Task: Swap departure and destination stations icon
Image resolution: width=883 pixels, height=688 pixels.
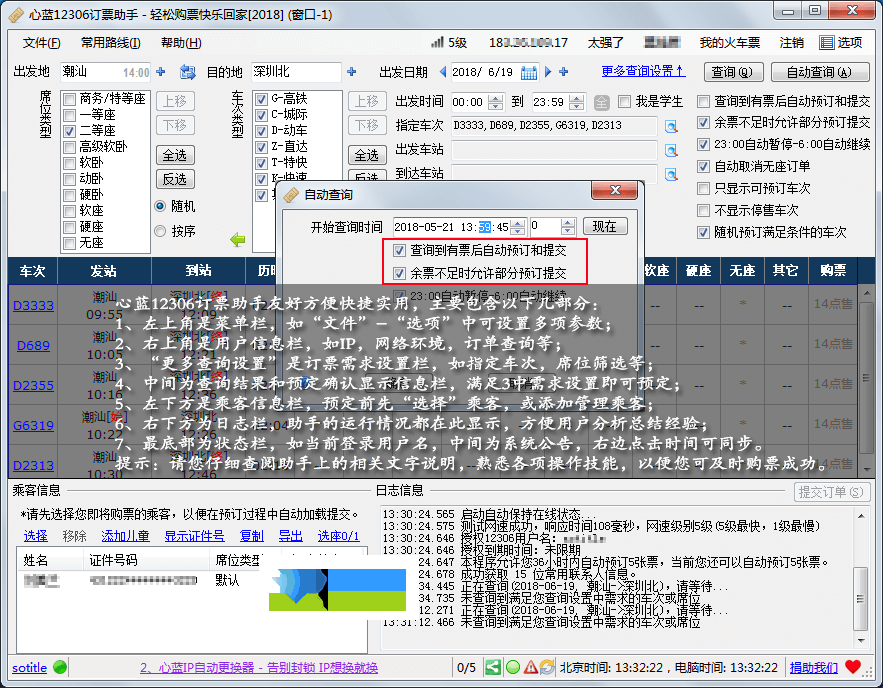Action: click(x=187, y=72)
